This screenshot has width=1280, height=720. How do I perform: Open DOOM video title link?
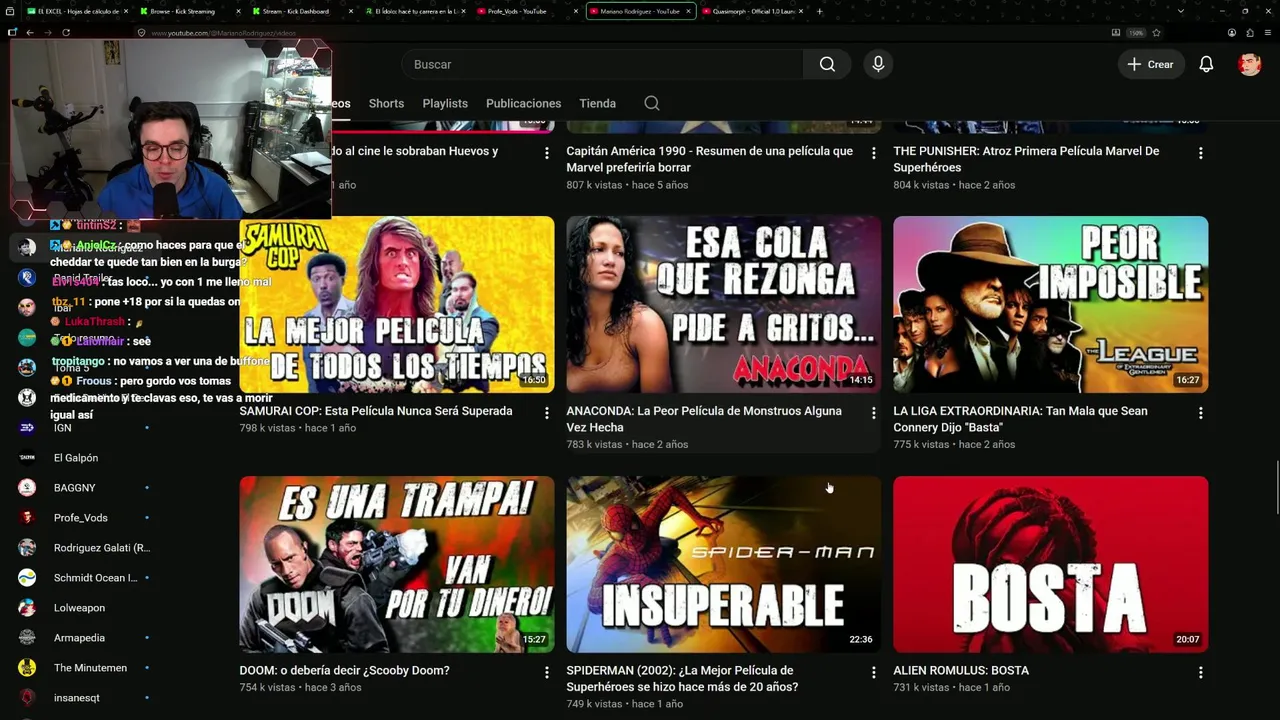(x=344, y=671)
